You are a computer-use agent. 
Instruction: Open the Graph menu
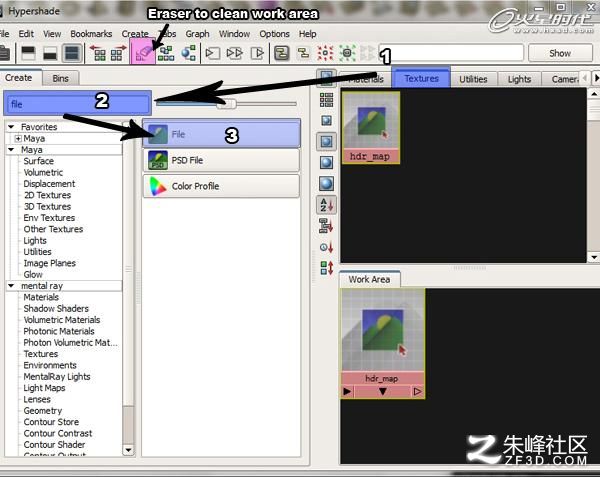click(197, 34)
